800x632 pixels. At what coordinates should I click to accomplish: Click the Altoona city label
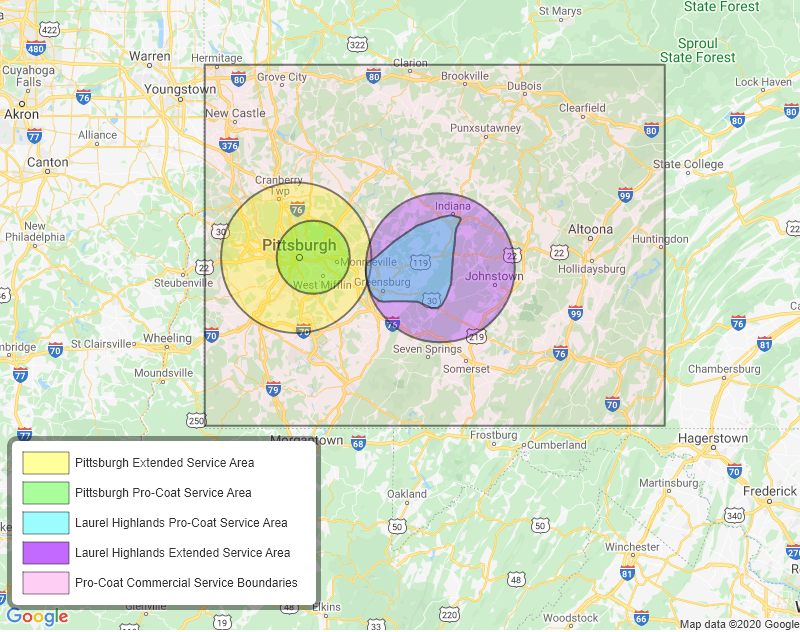[x=590, y=230]
